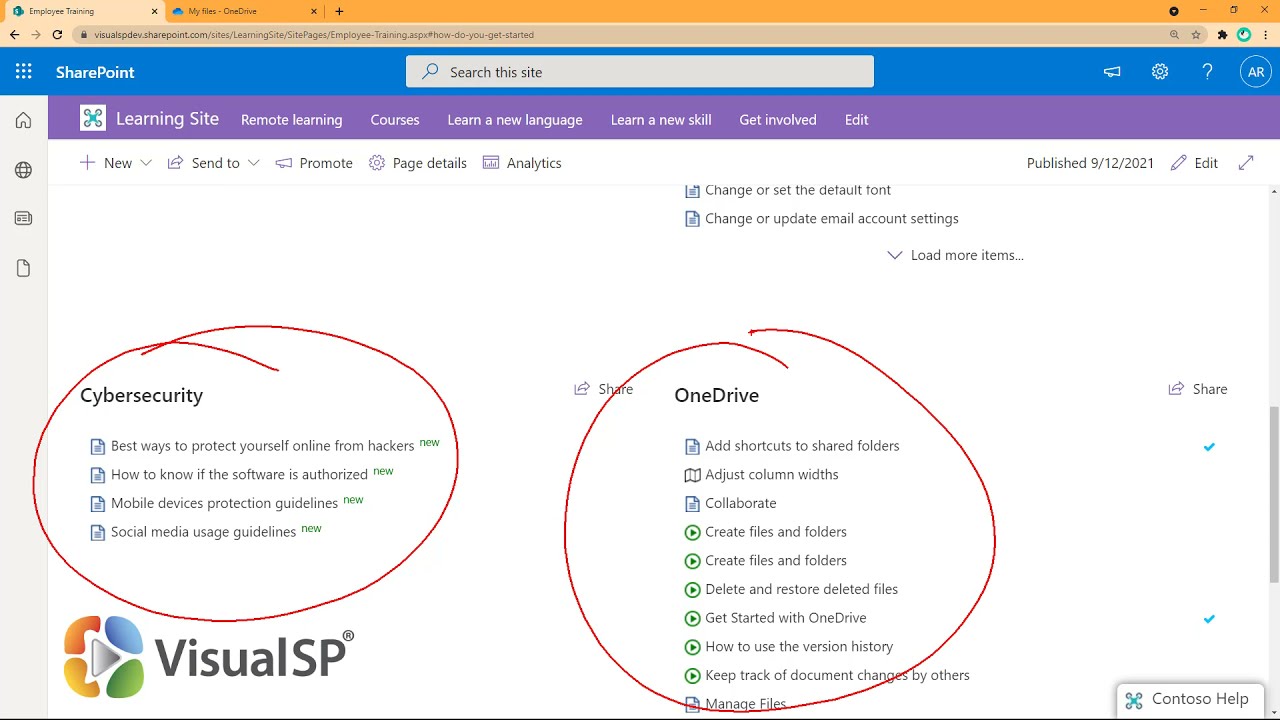1280x720 pixels.
Task: Open My sites globe icon in sidebar
Action: 23,170
